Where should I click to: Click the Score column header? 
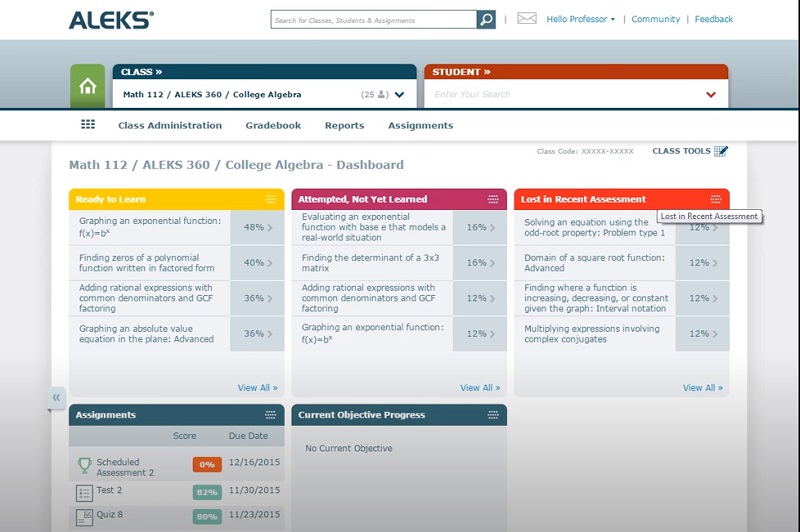pyautogui.click(x=184, y=436)
